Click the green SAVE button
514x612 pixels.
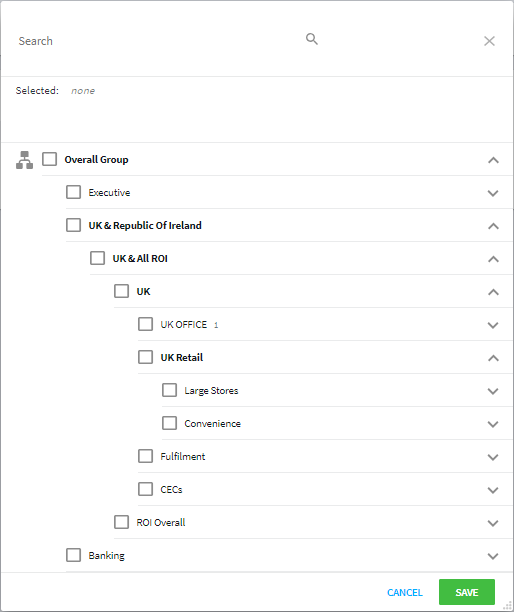coord(467,592)
